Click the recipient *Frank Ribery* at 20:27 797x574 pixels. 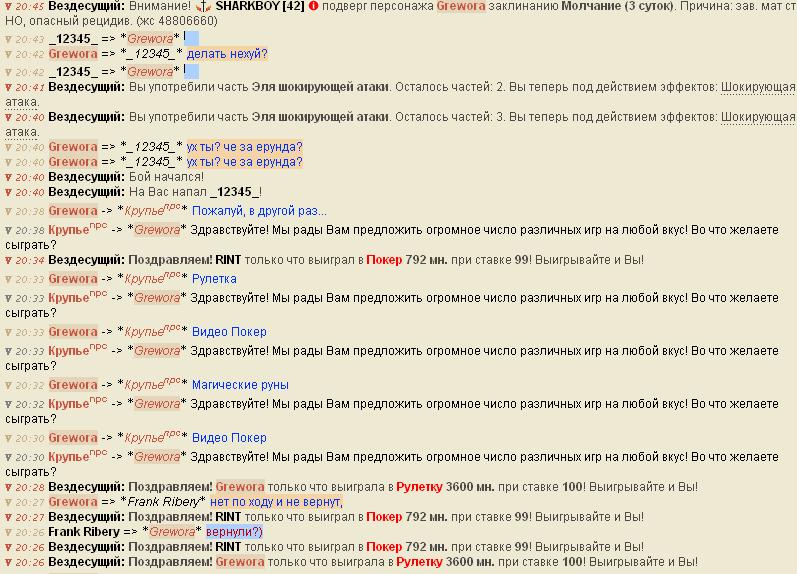pos(163,502)
